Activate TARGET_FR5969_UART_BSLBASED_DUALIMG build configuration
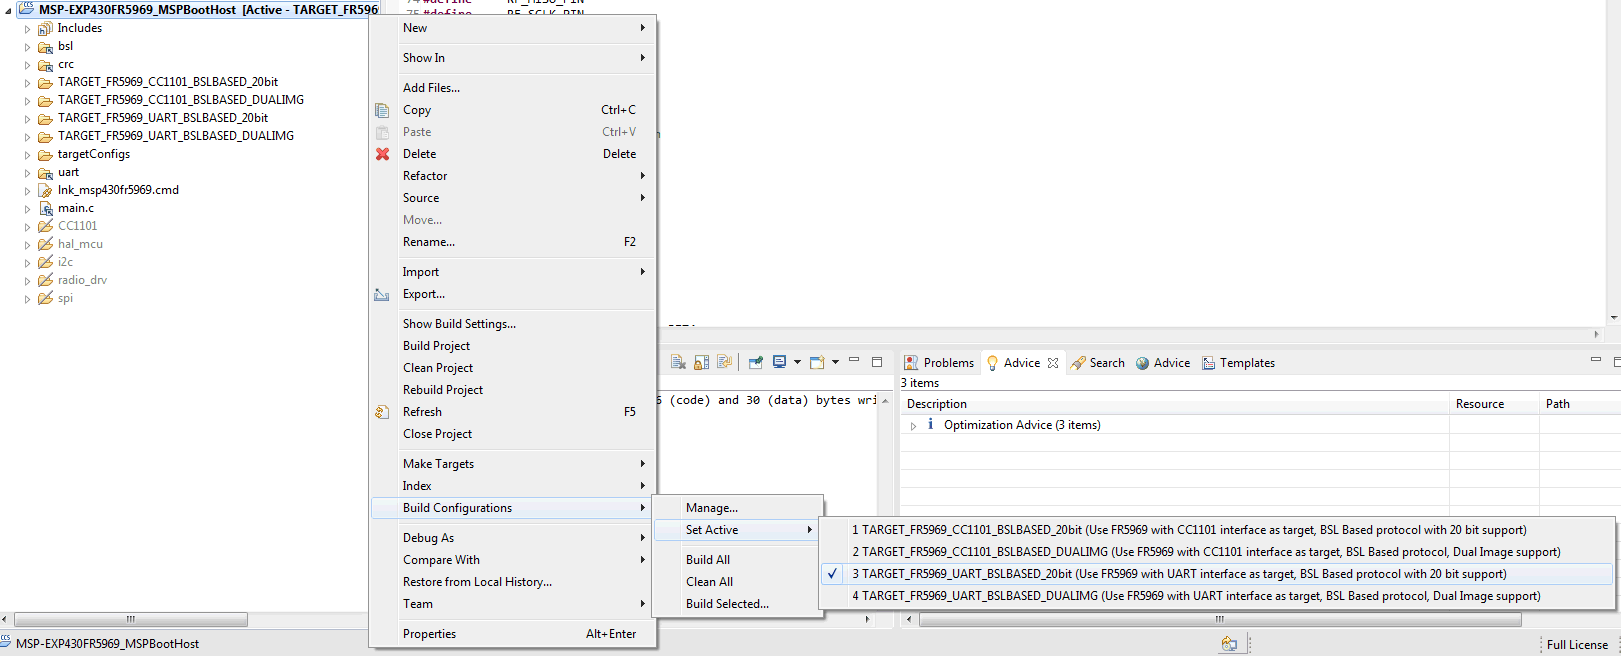This screenshot has height=656, width=1621. coord(1196,596)
